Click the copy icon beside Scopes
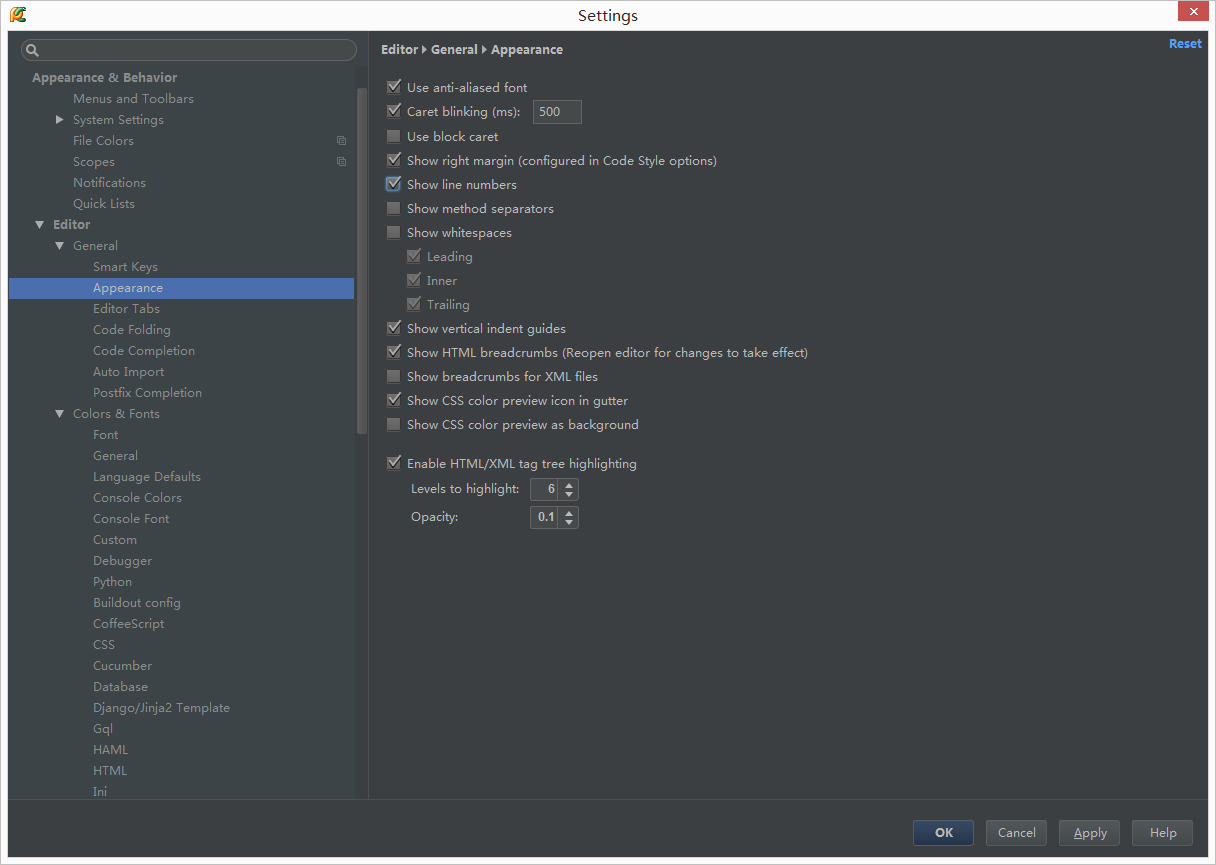Viewport: 1216px width, 865px height. tap(341, 162)
